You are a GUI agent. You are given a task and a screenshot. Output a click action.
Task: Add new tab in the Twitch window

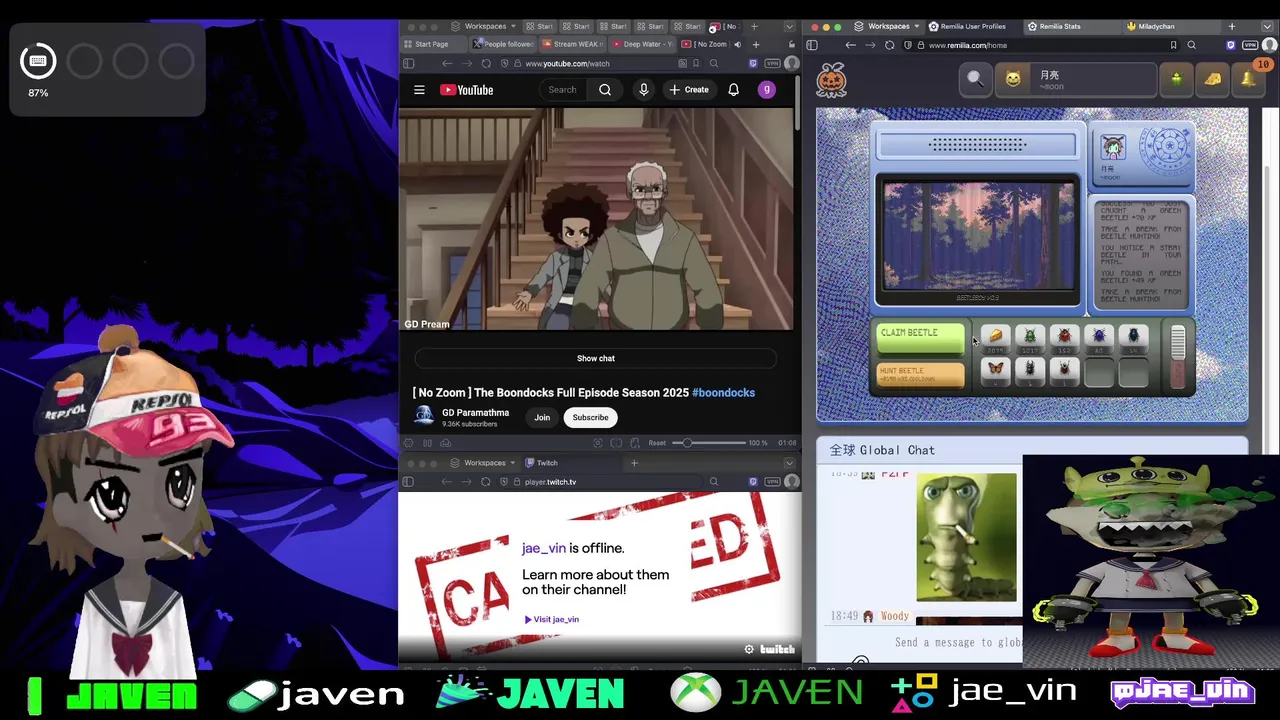pos(634,463)
